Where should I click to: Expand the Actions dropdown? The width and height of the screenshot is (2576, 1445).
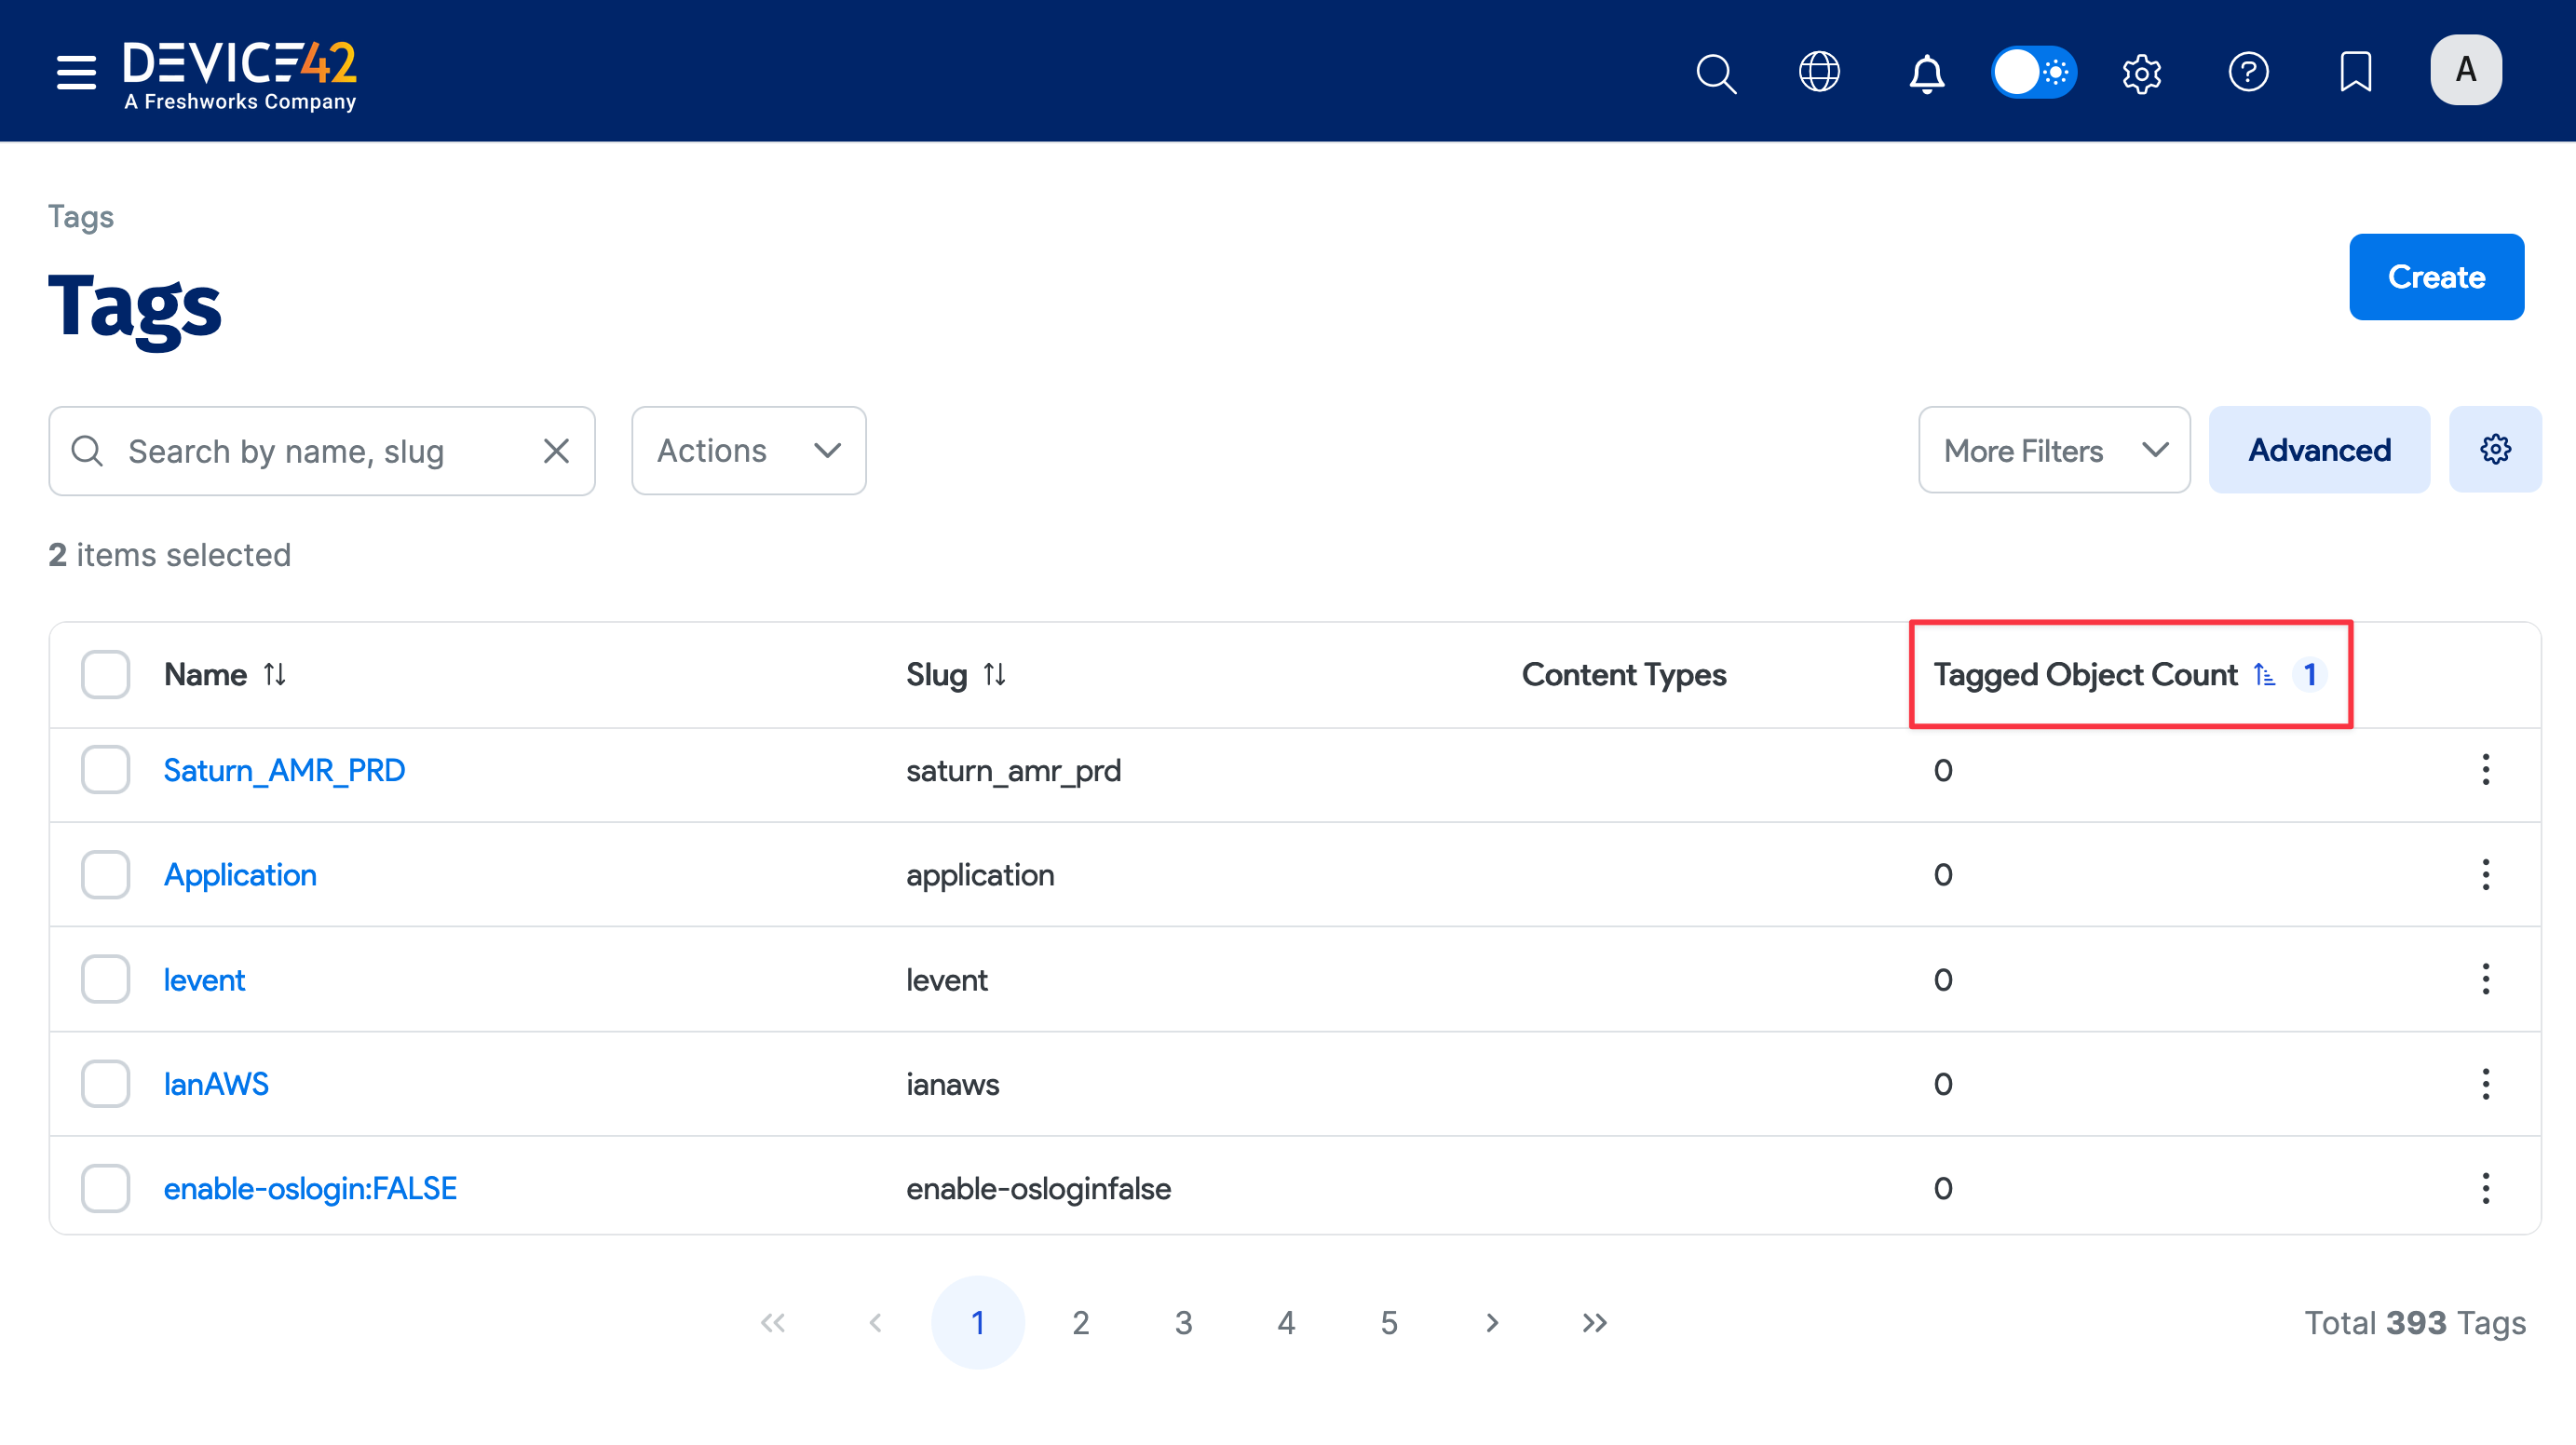(748, 450)
